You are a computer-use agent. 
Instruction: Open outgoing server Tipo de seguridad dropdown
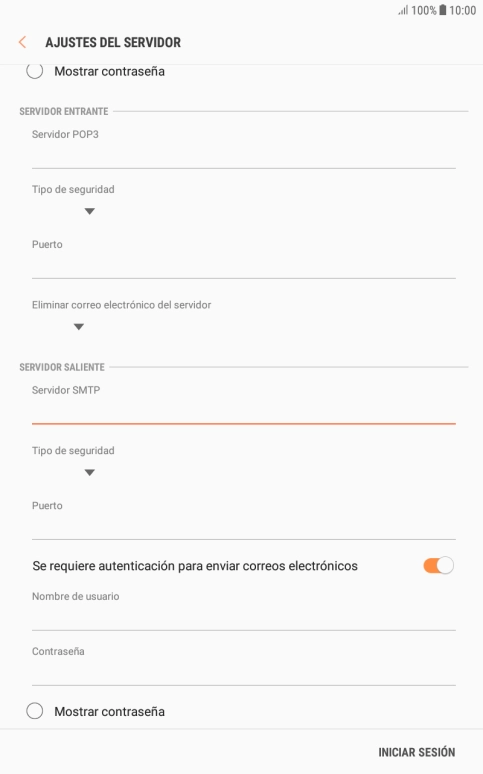(89, 472)
